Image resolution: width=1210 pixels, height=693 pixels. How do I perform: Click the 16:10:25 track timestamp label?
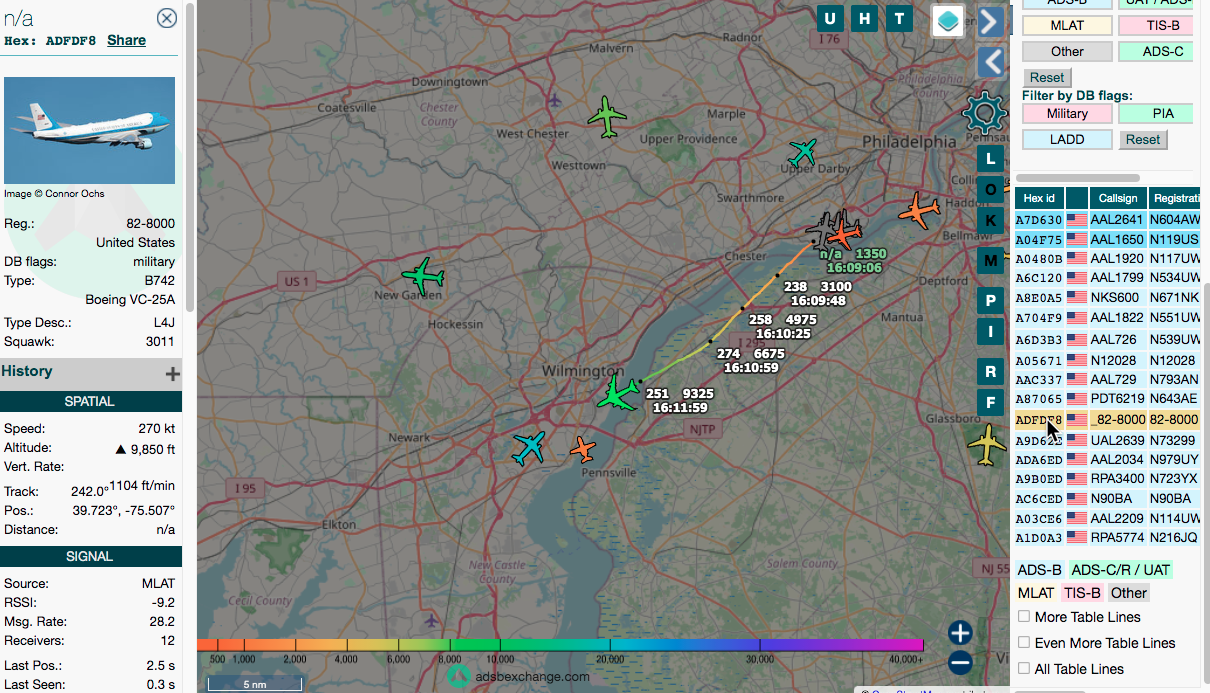782,334
